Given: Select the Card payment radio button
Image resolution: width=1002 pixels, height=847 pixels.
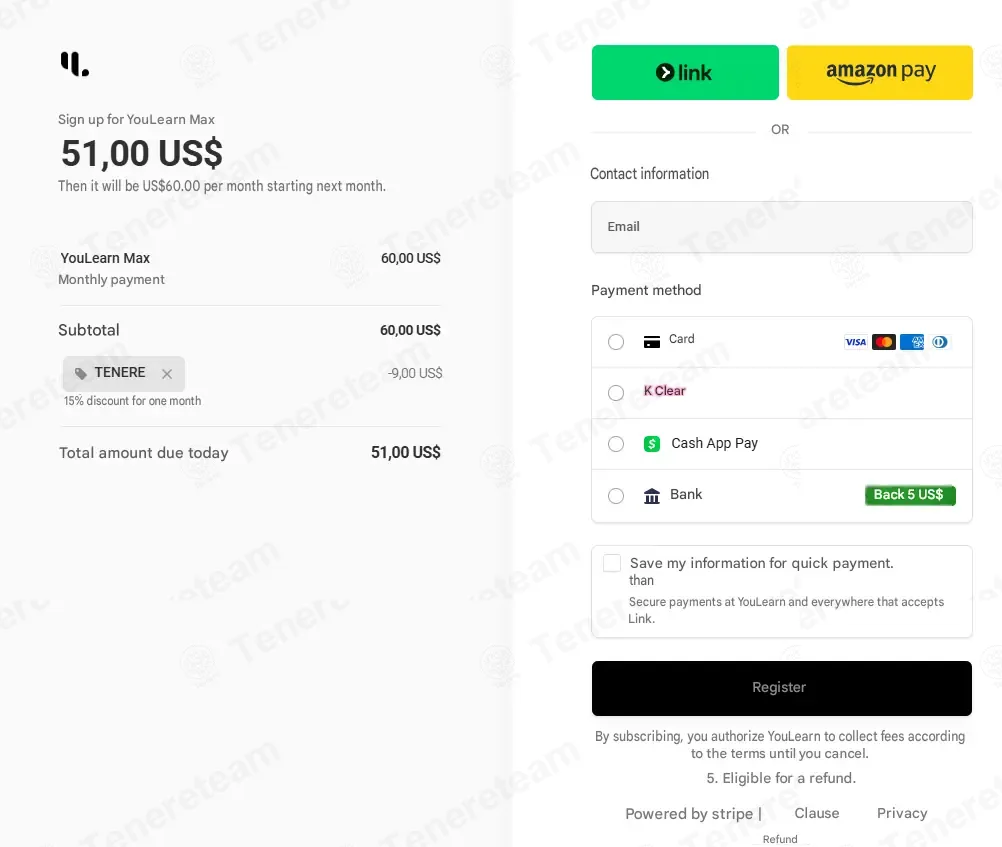Looking at the screenshot, I should point(616,342).
